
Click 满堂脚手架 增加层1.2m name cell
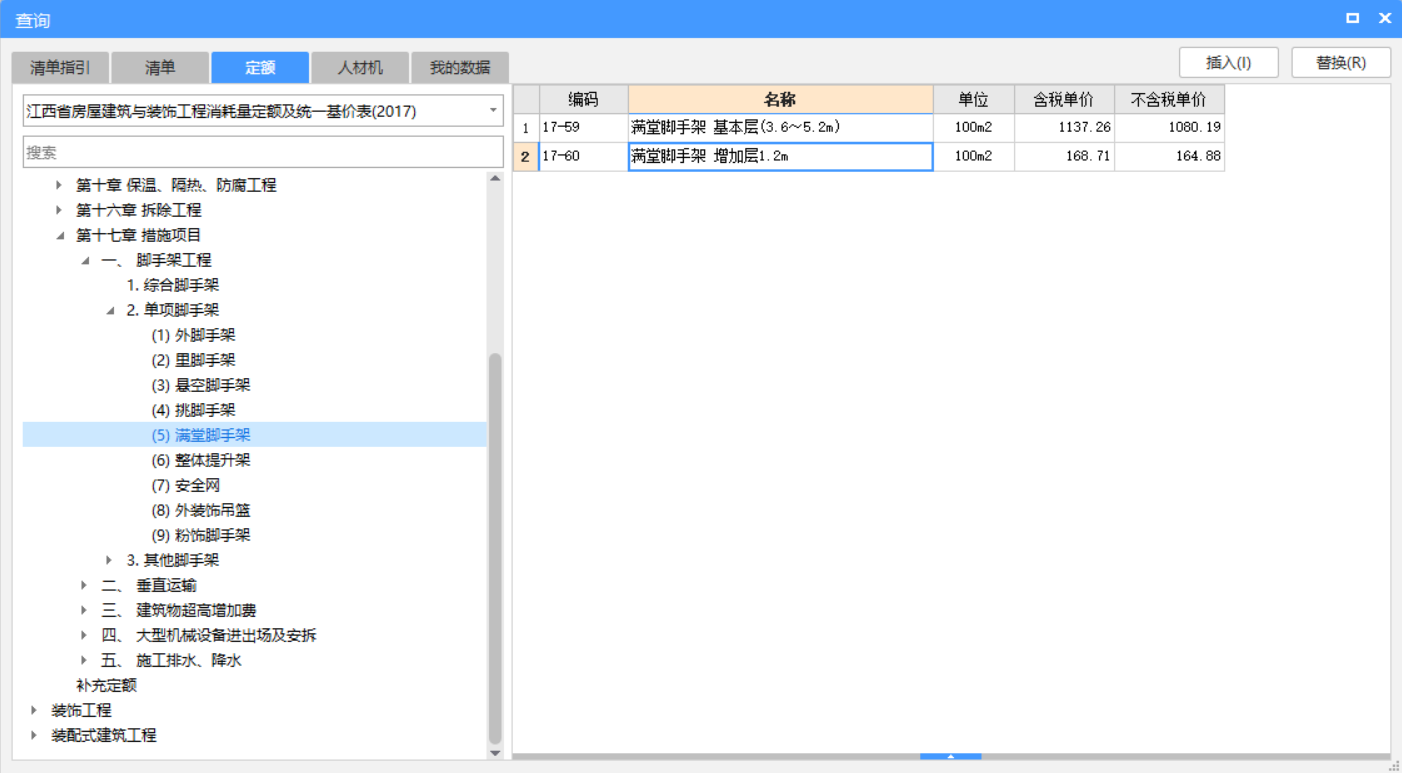pos(780,157)
